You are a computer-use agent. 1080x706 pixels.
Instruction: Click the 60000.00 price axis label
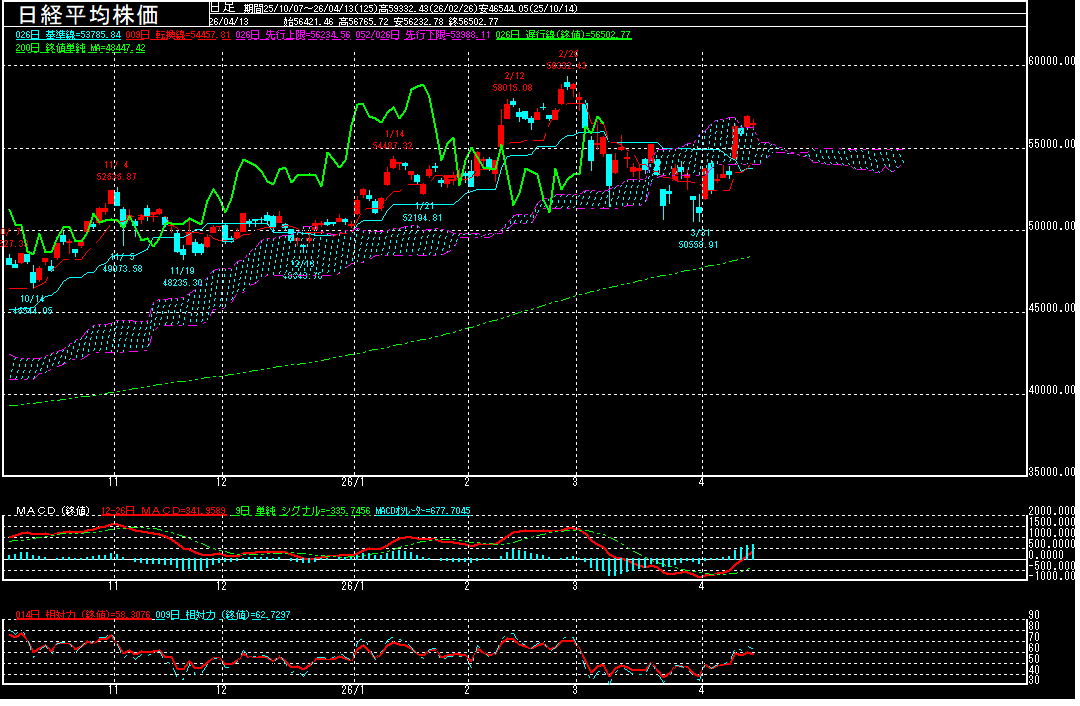point(1052,61)
